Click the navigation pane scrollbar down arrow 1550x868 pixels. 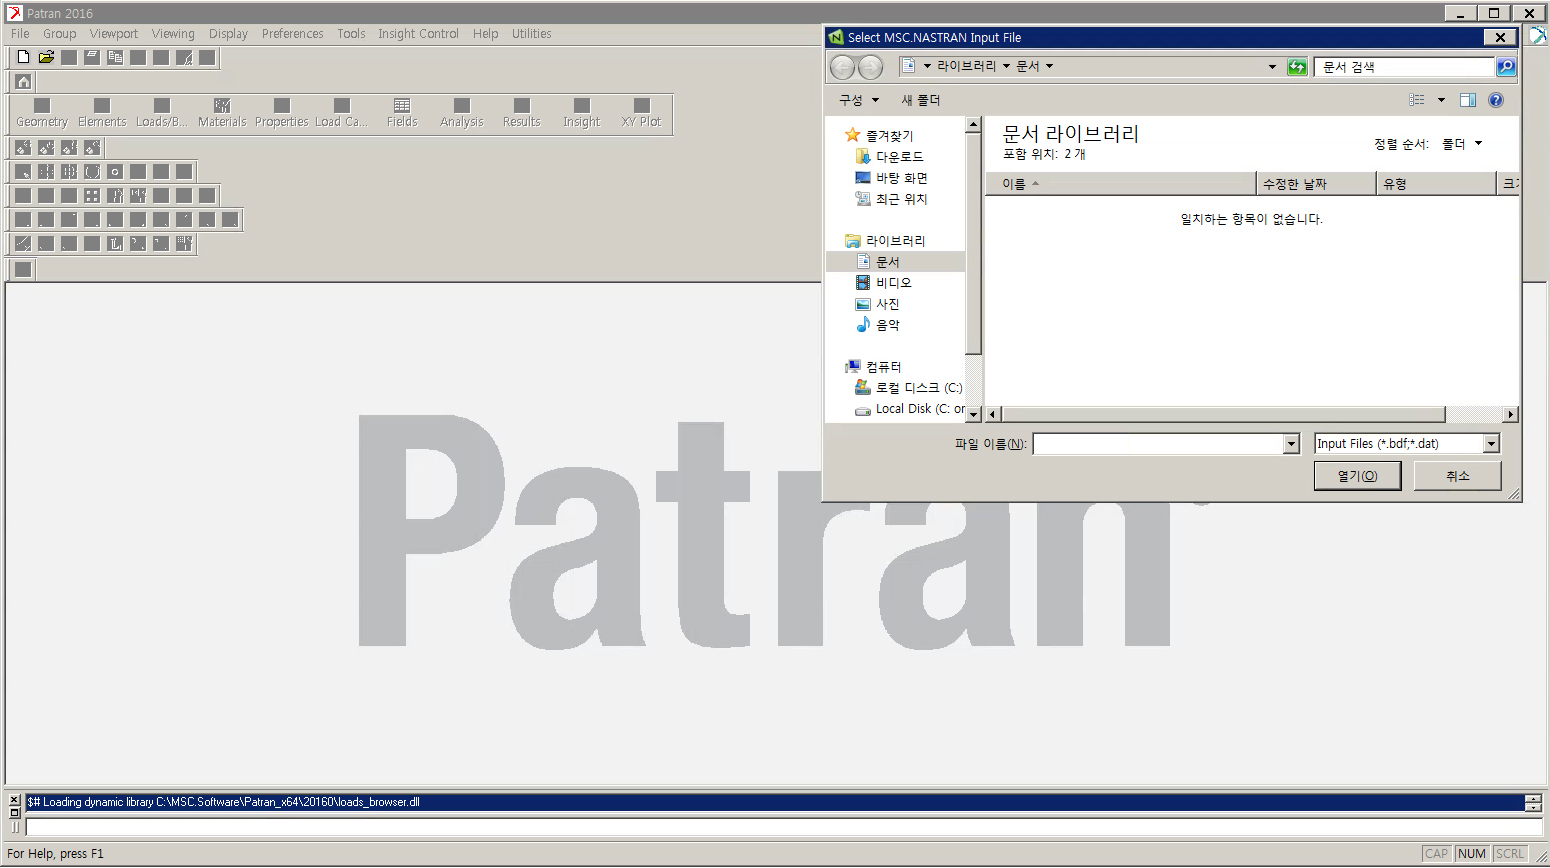click(973, 414)
